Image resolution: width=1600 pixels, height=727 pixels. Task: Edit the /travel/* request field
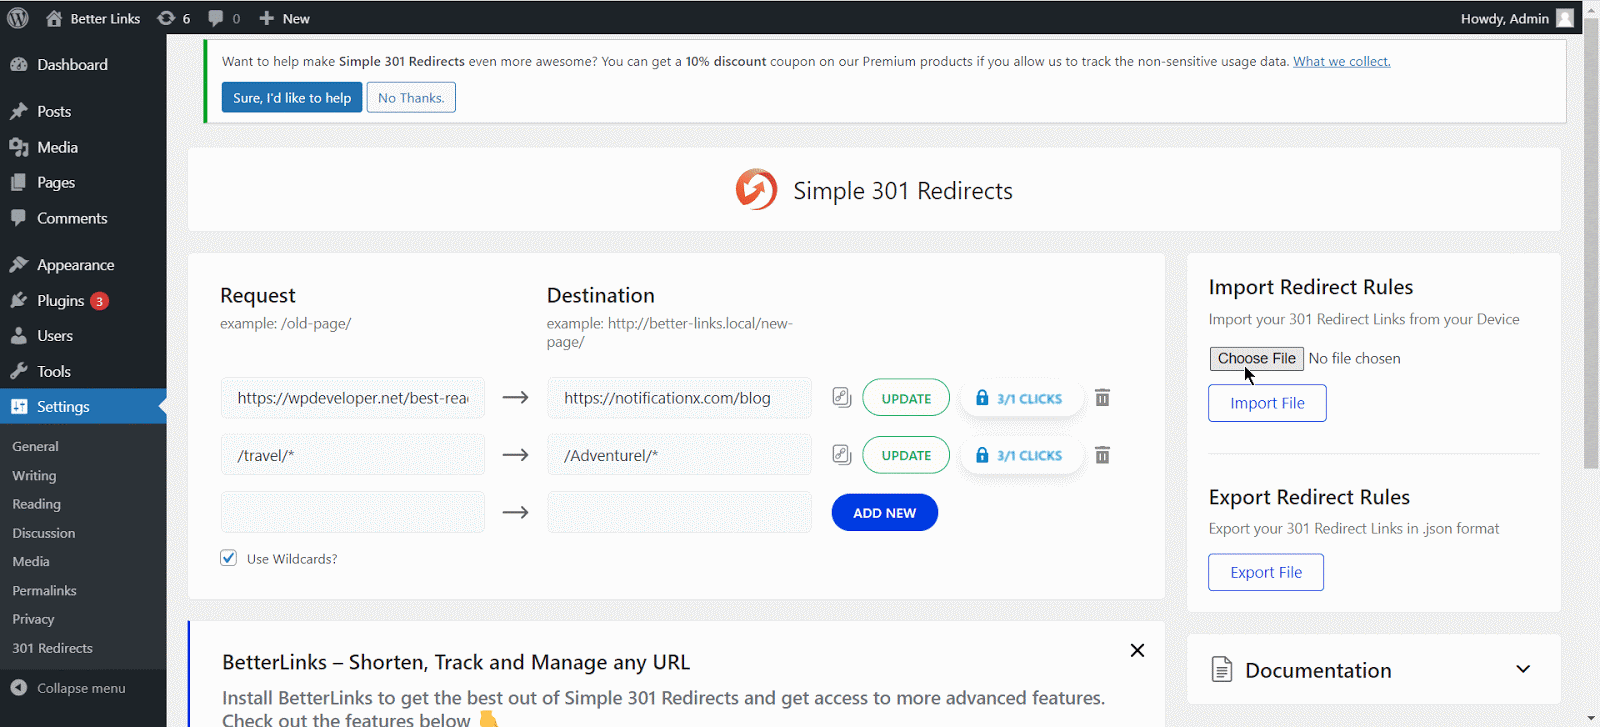(x=353, y=455)
